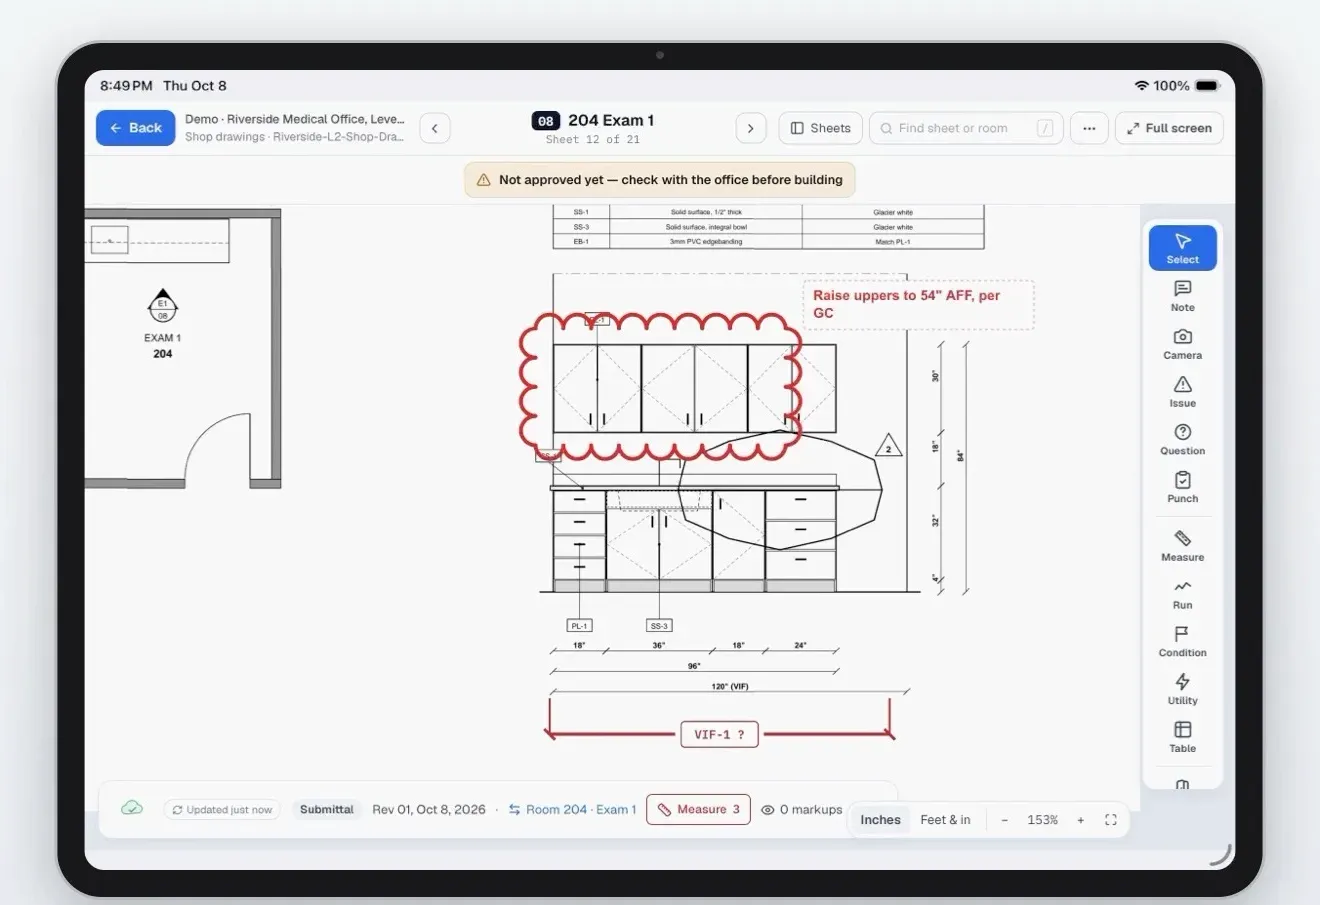Open the Room 204 · Exam 1 link
Image resolution: width=1320 pixels, height=905 pixels.
[572, 810]
